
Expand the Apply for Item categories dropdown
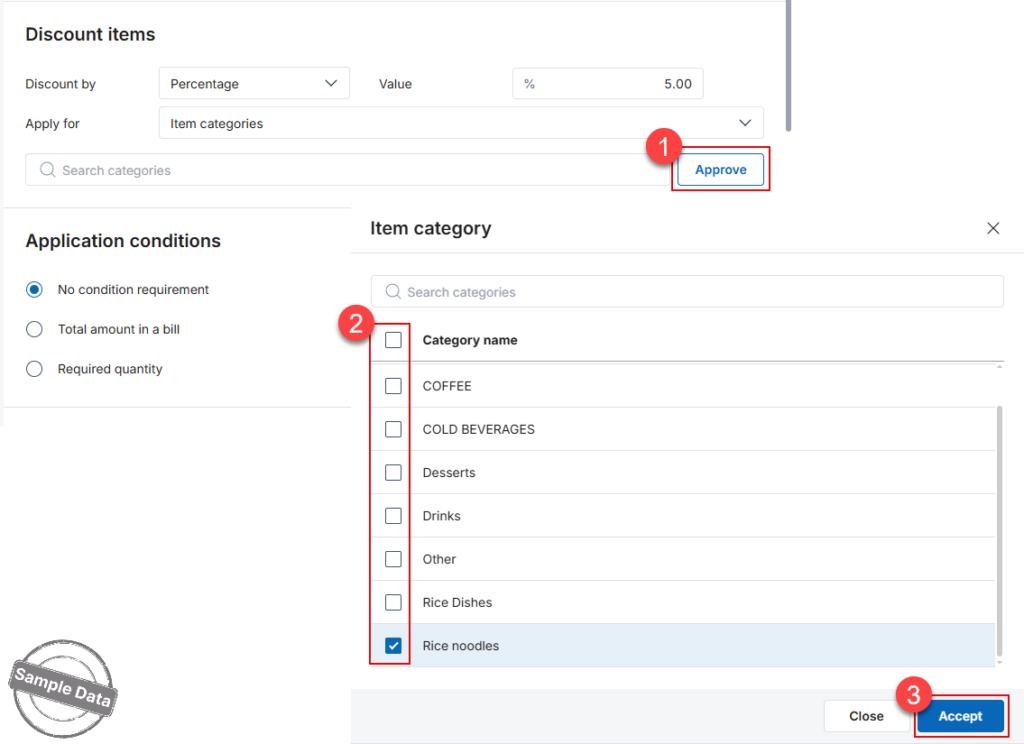click(x=461, y=123)
